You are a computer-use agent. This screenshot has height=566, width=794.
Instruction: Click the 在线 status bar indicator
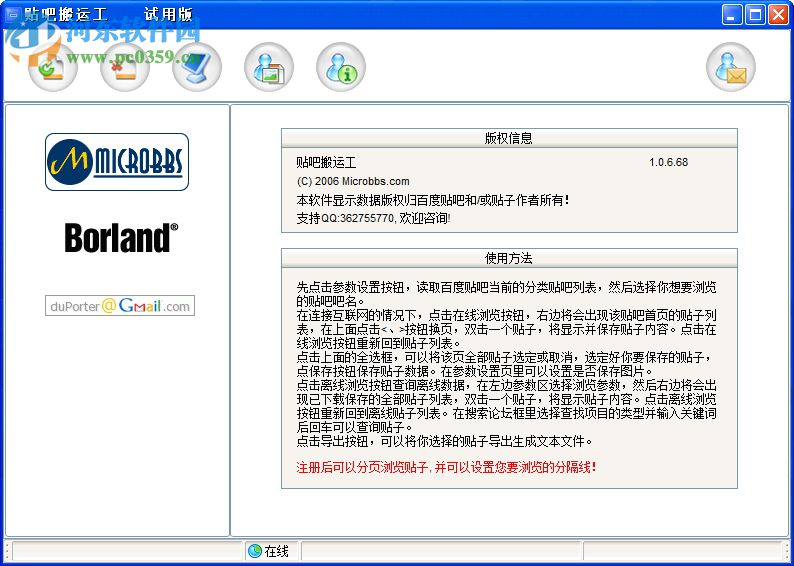[269, 551]
